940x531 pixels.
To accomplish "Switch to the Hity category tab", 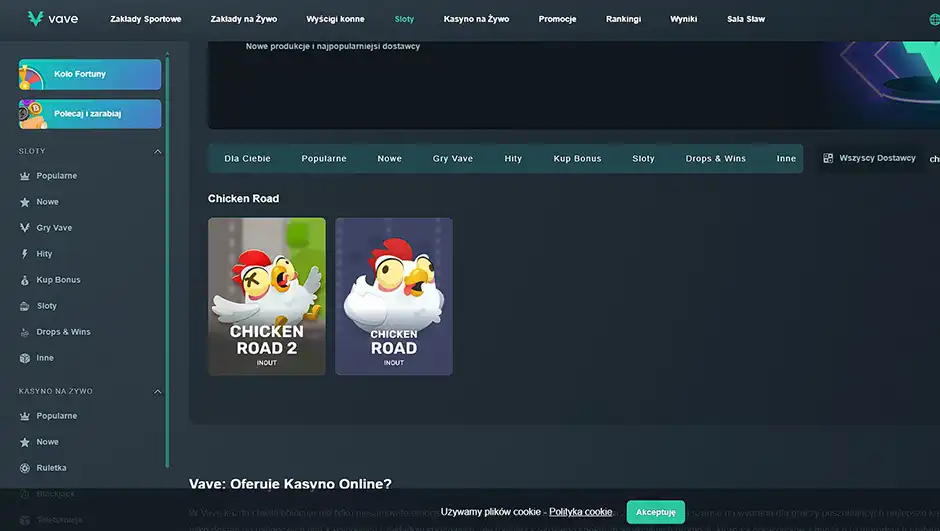I will coord(513,159).
